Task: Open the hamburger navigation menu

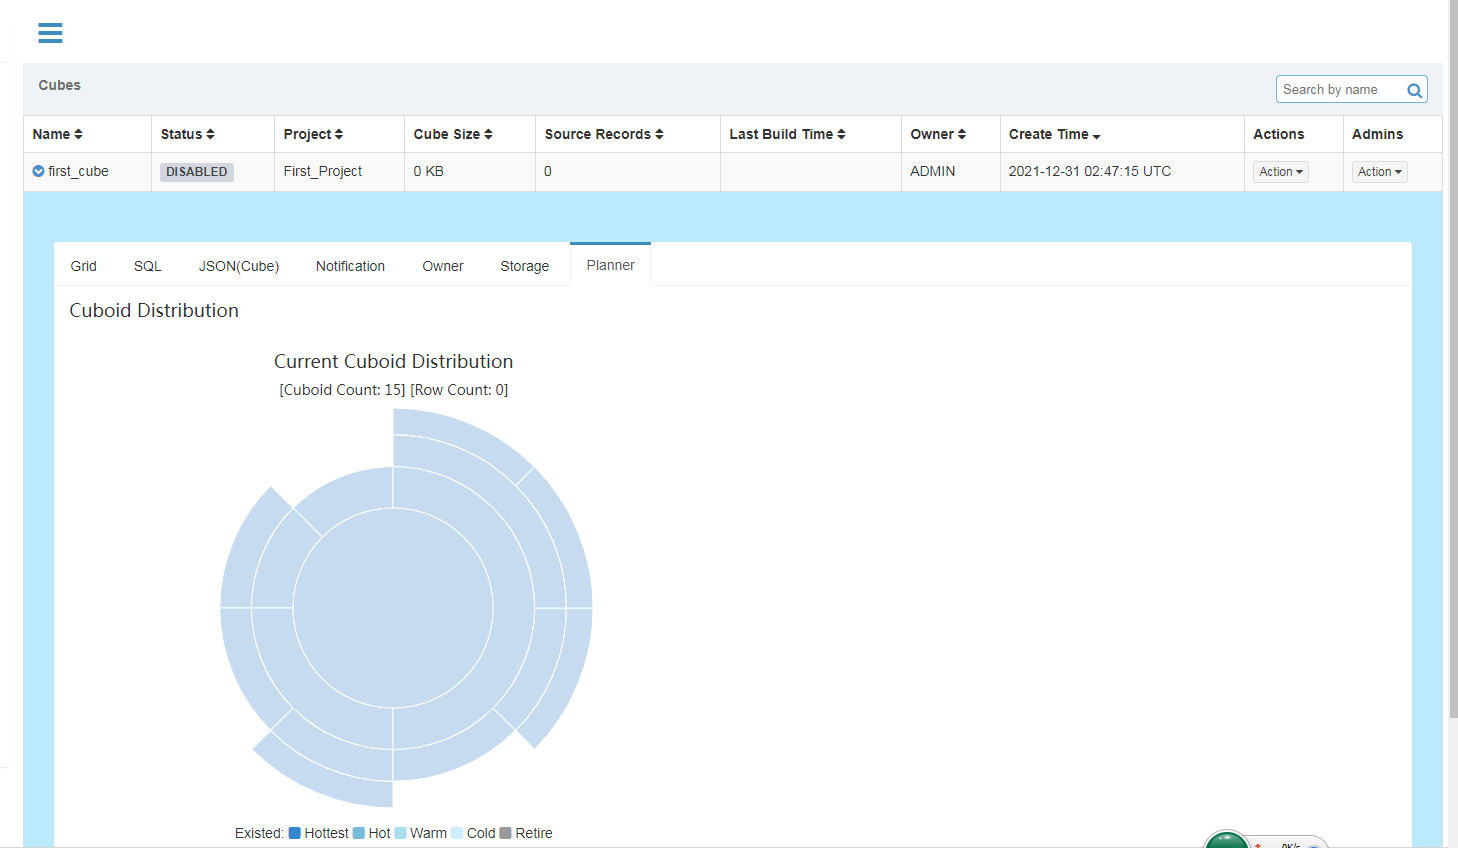Action: pyautogui.click(x=50, y=33)
